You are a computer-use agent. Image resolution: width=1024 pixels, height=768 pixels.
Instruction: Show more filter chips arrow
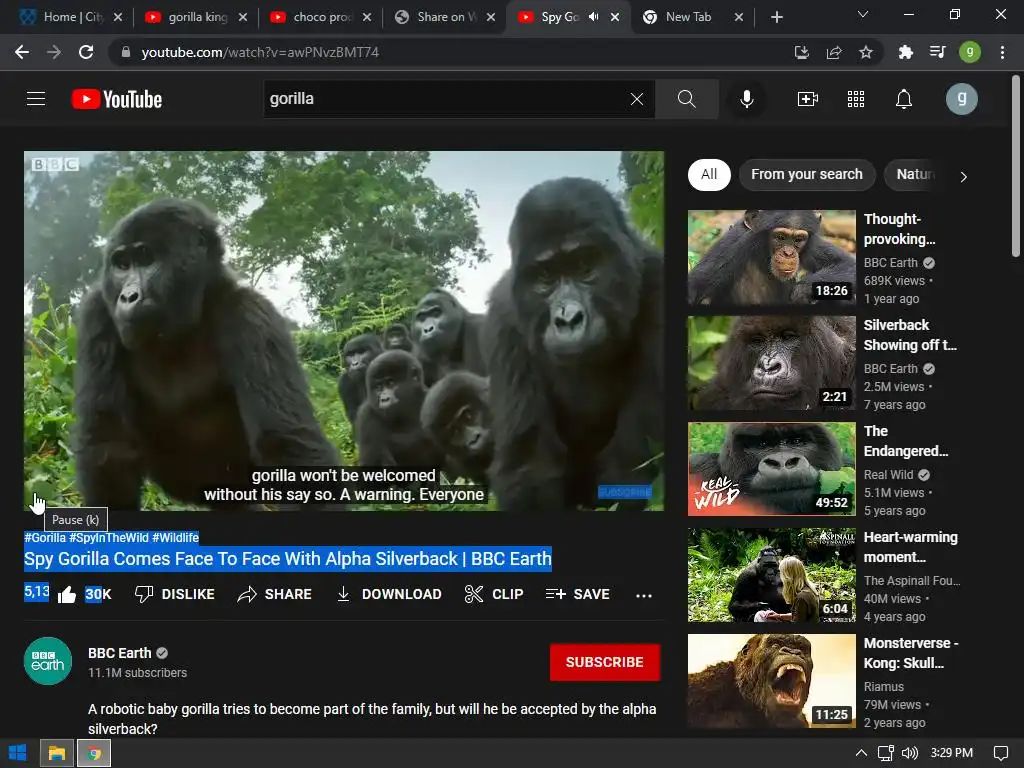click(x=963, y=176)
